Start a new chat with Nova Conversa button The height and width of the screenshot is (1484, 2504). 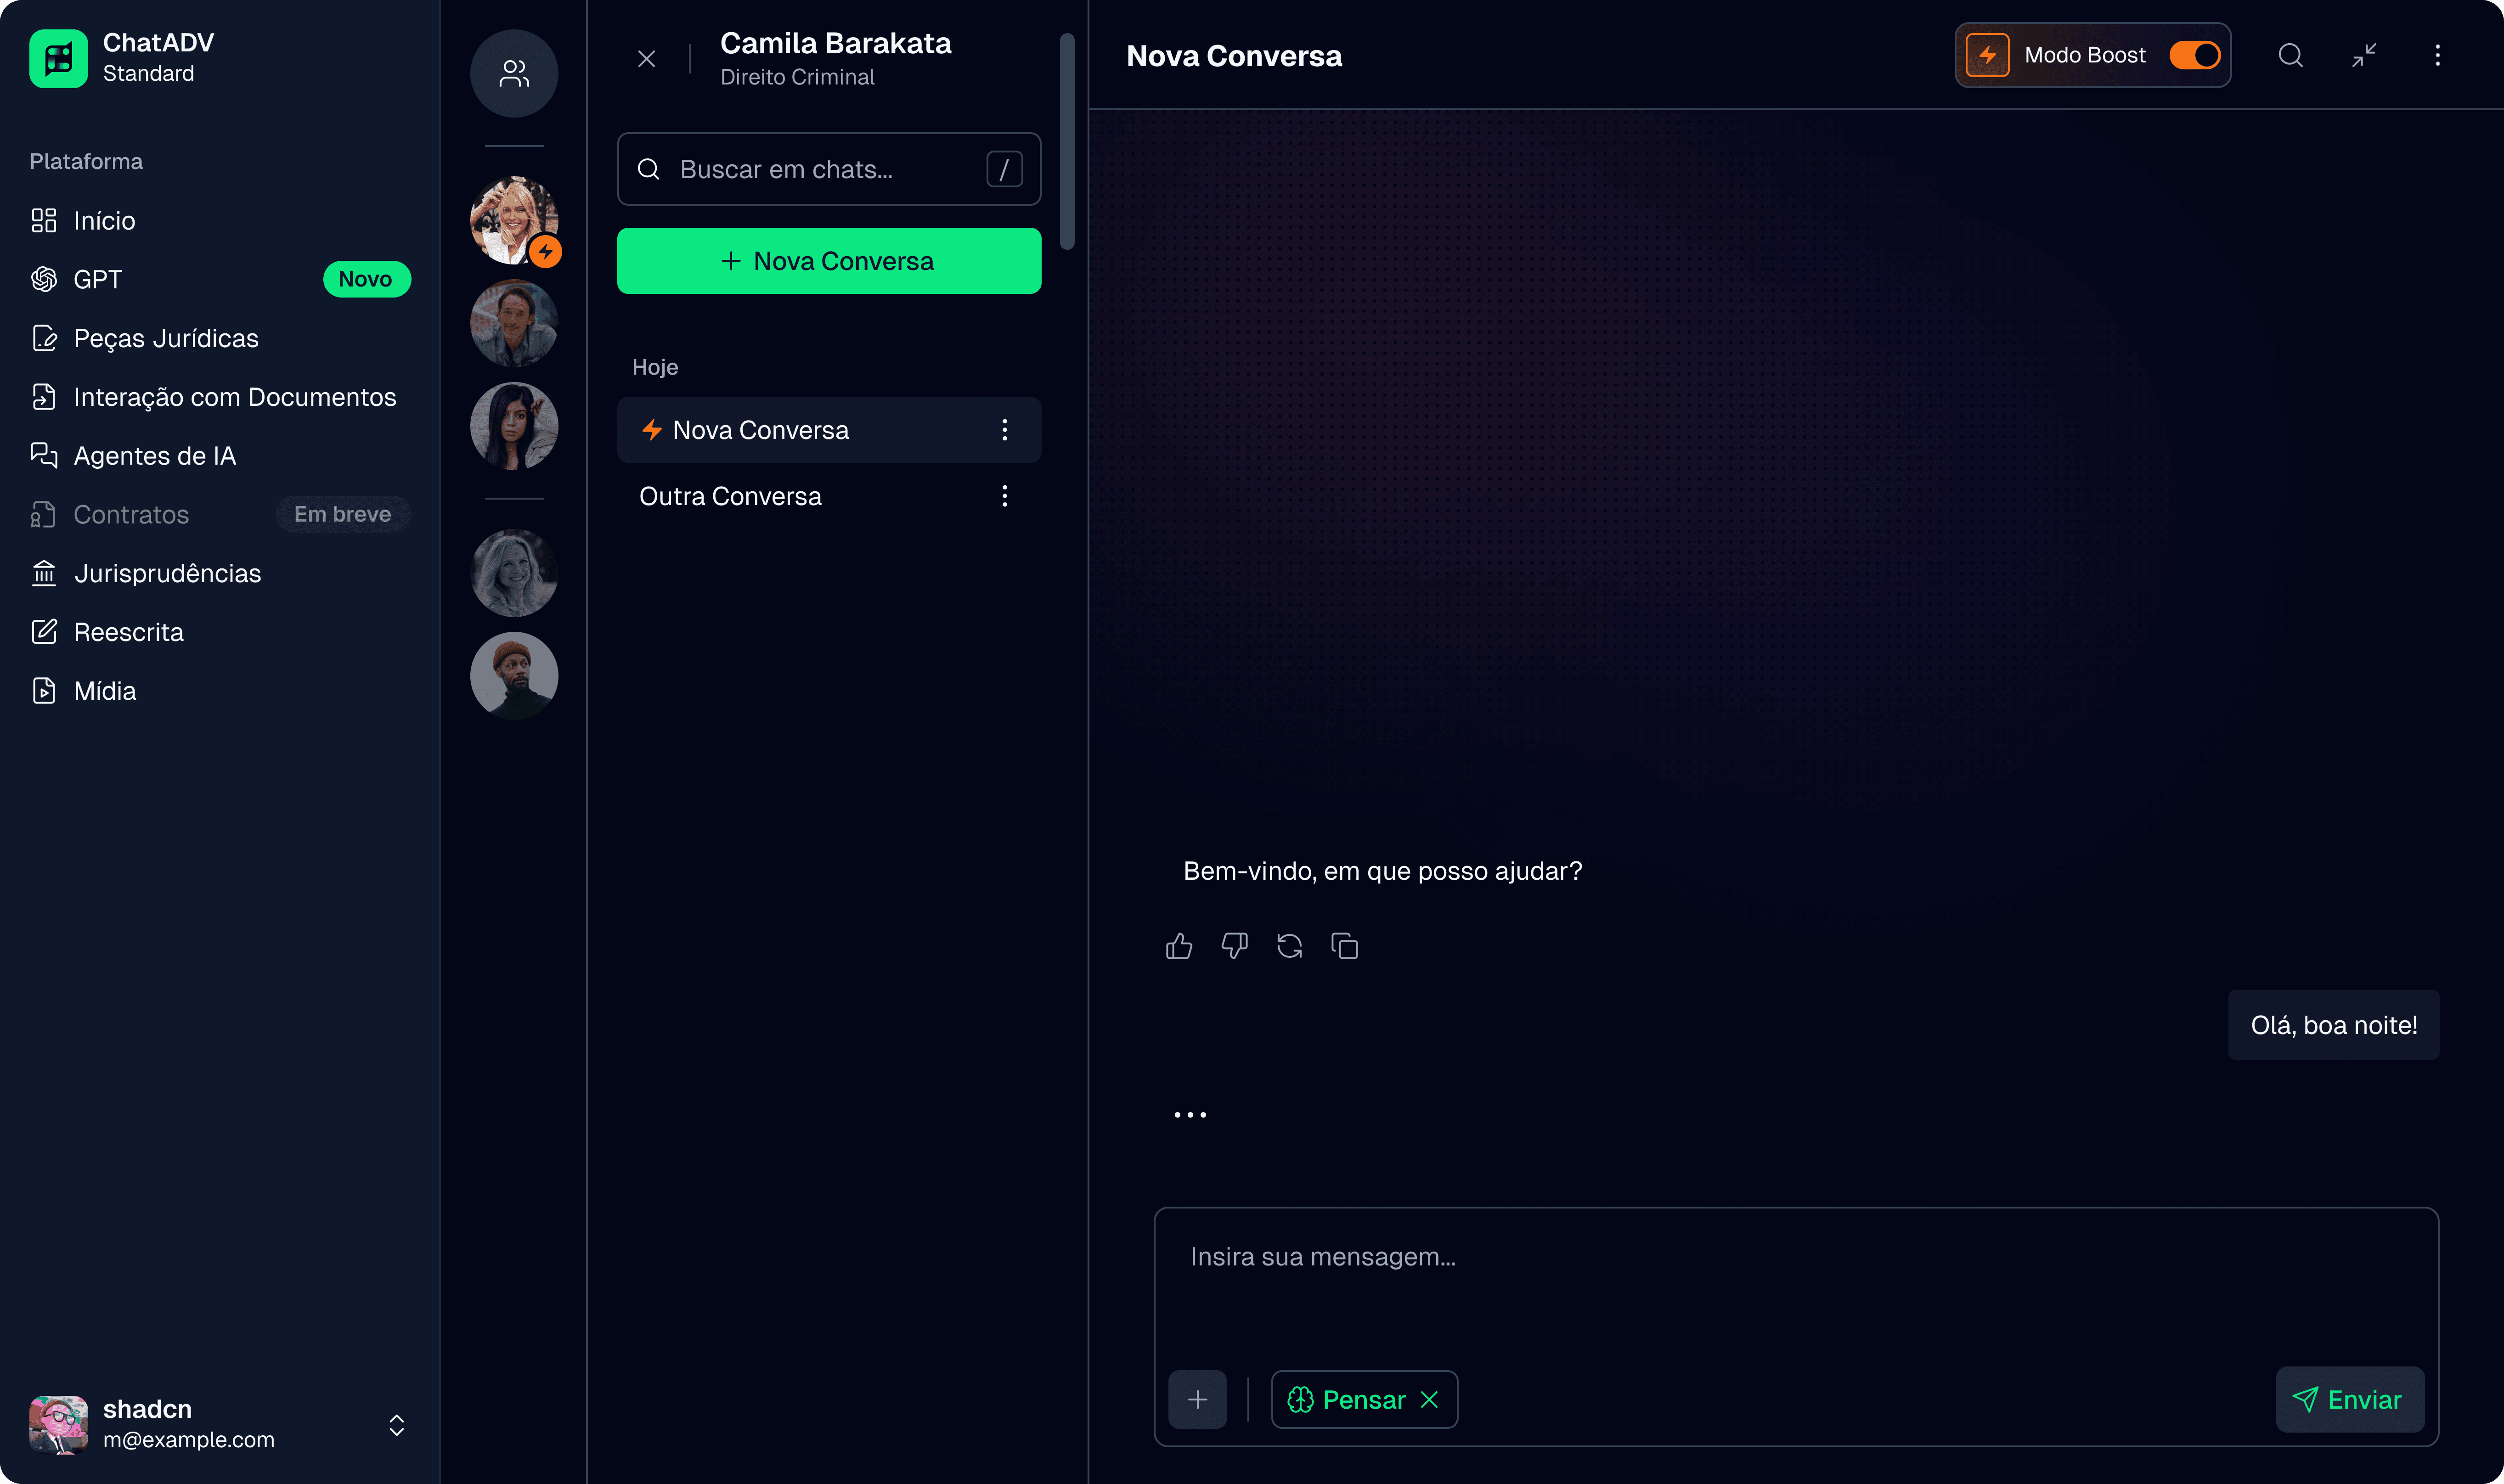[x=828, y=261]
